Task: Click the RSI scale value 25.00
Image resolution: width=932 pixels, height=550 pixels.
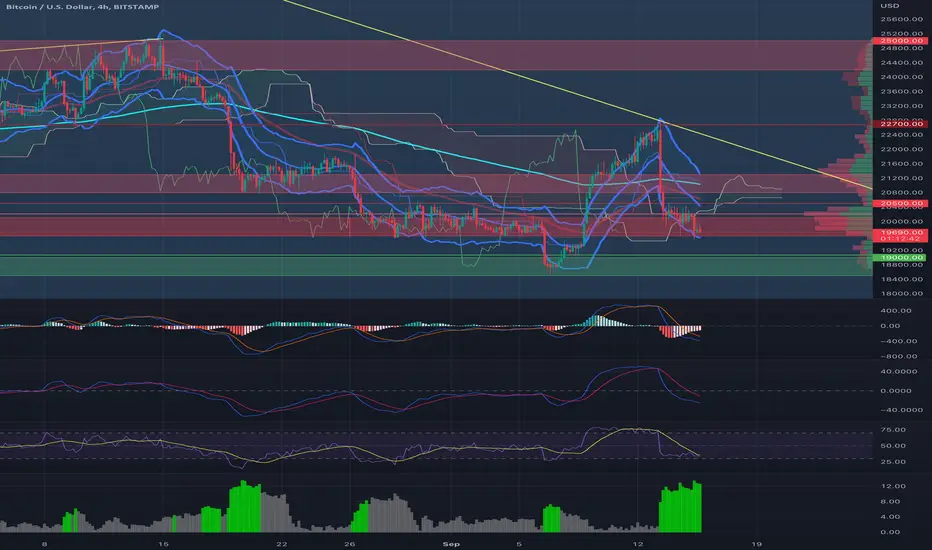Action: (x=893, y=461)
